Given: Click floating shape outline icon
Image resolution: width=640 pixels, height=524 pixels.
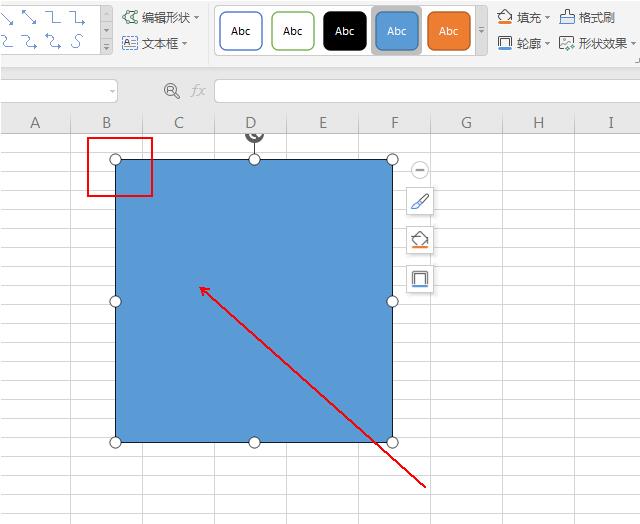Looking at the screenshot, I should click(x=420, y=279).
